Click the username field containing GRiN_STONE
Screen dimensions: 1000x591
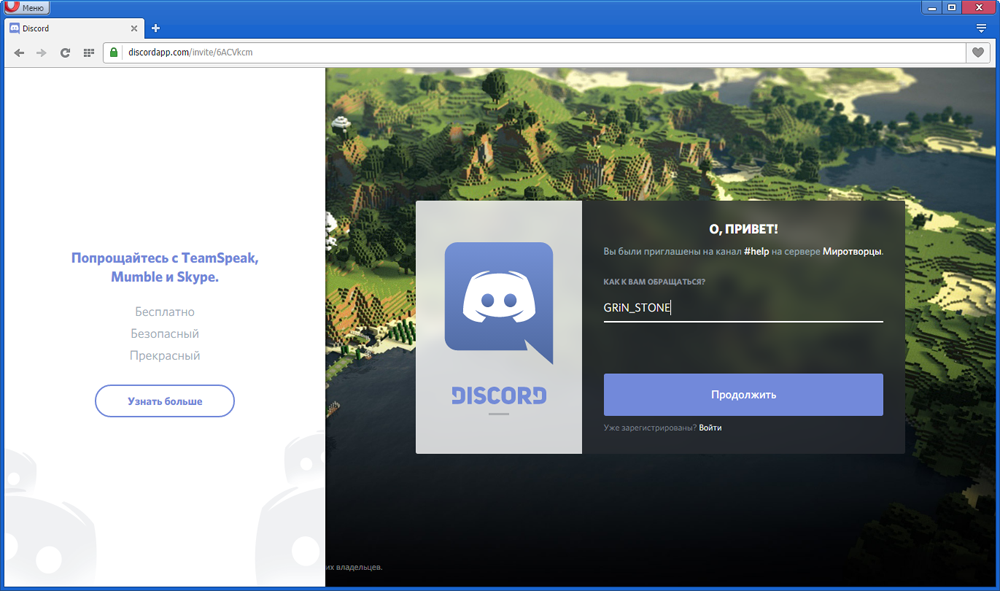[743, 308]
